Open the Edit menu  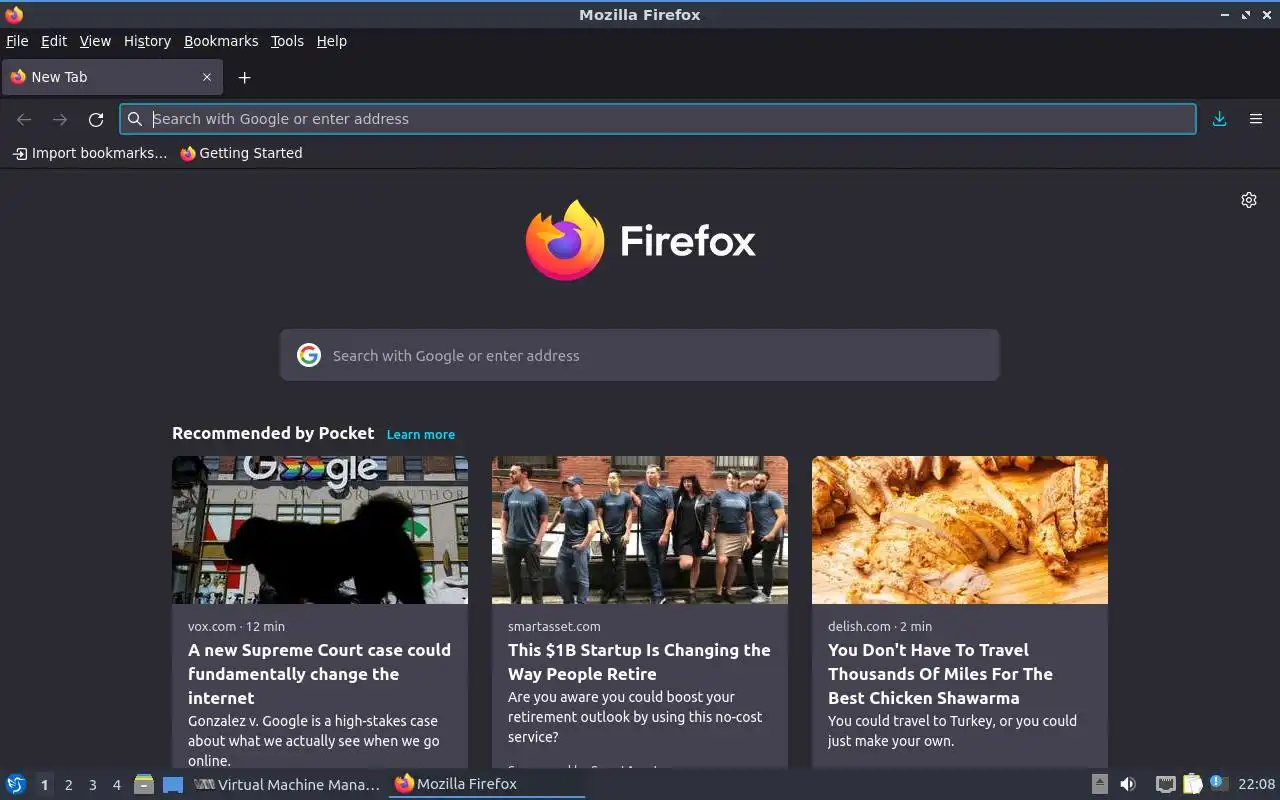54,41
